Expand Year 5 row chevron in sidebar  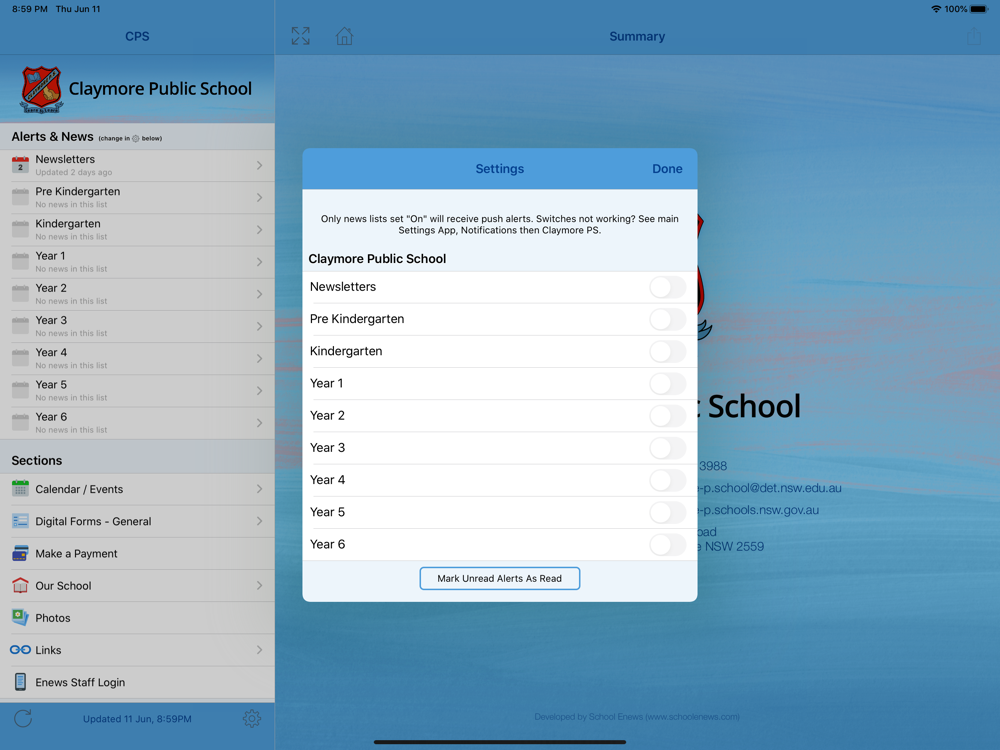click(x=260, y=390)
